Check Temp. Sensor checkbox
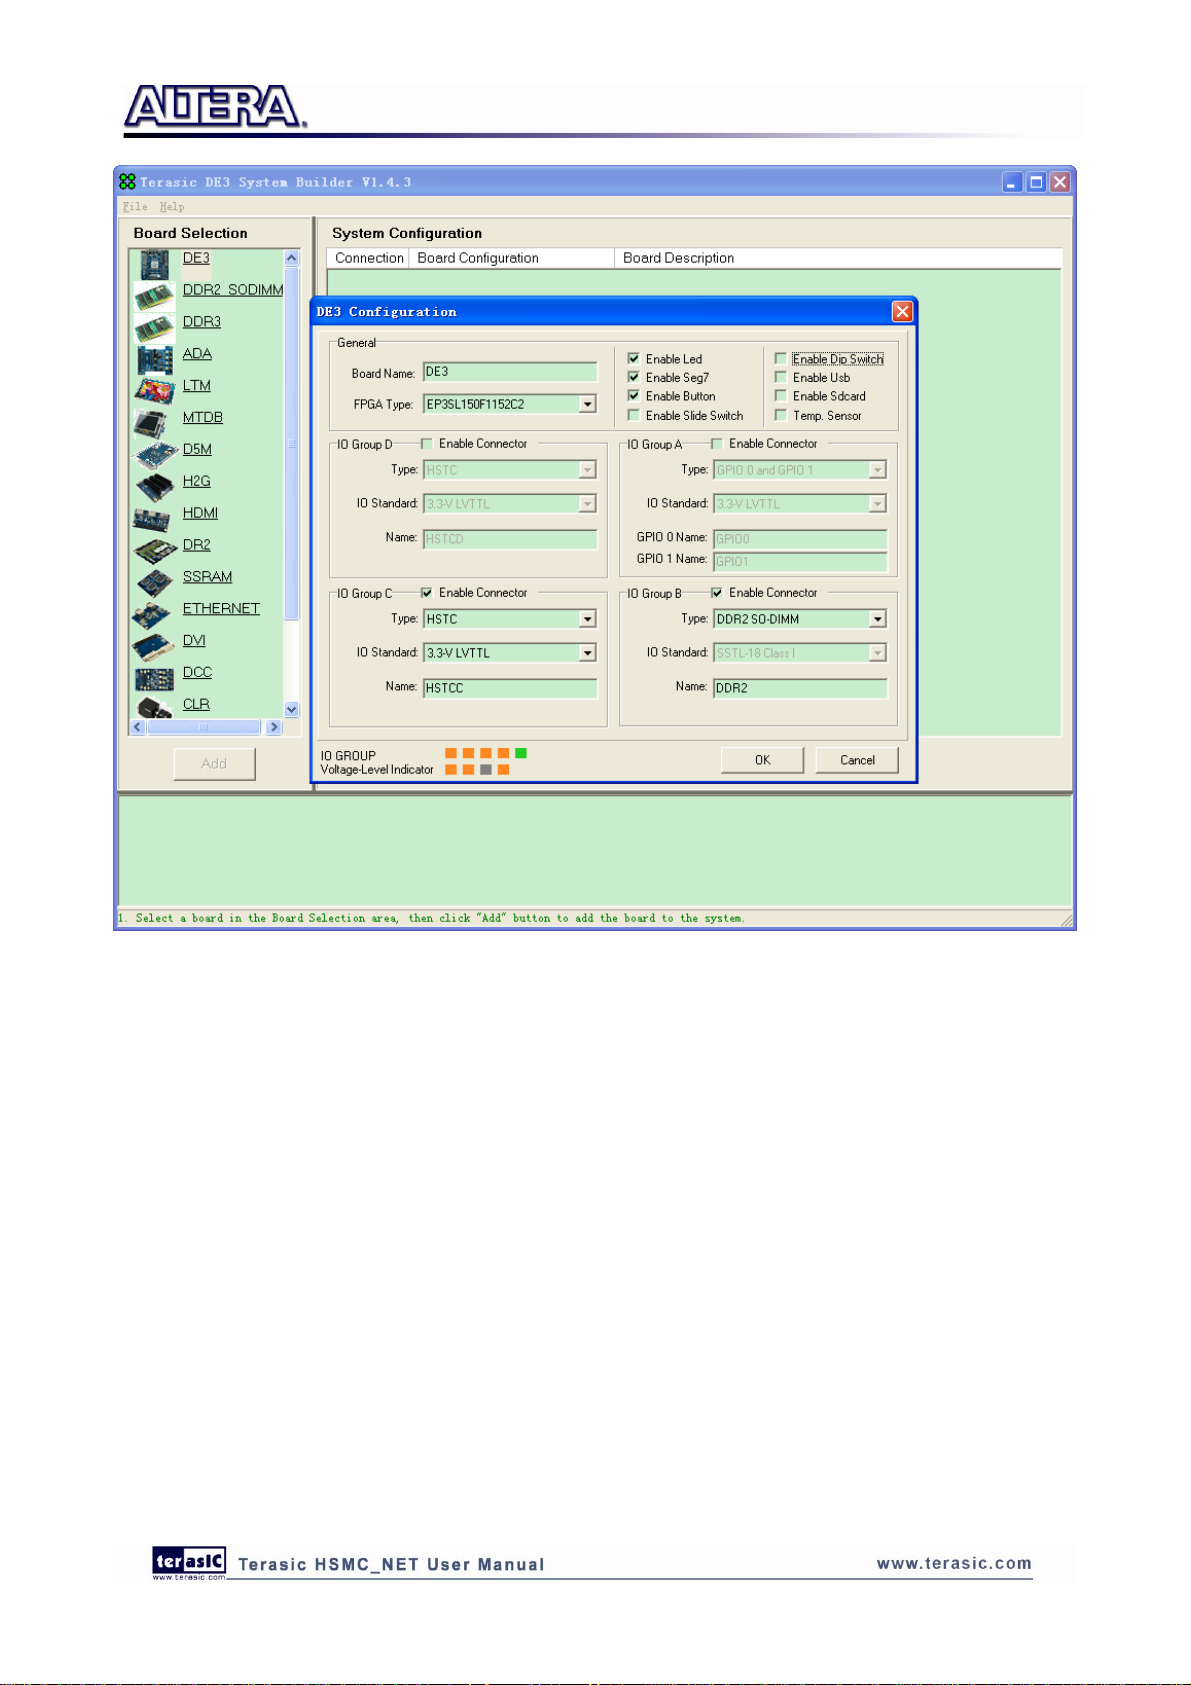 780,415
